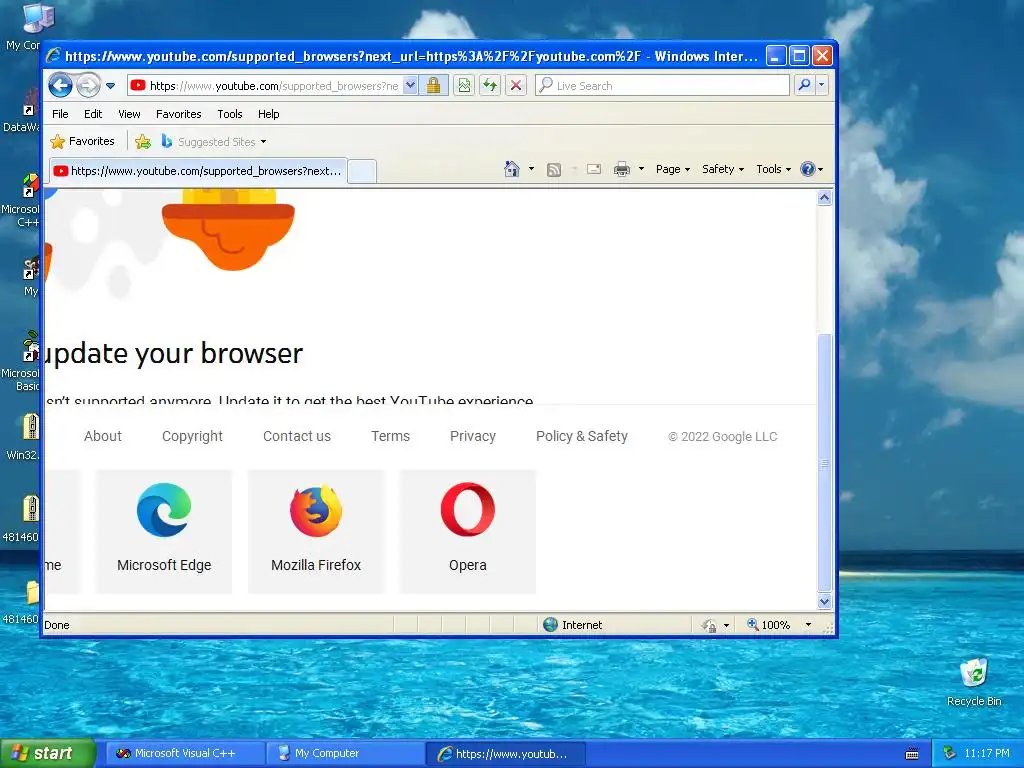Open the Windows start menu
This screenshot has width=1024, height=768.
click(x=48, y=753)
